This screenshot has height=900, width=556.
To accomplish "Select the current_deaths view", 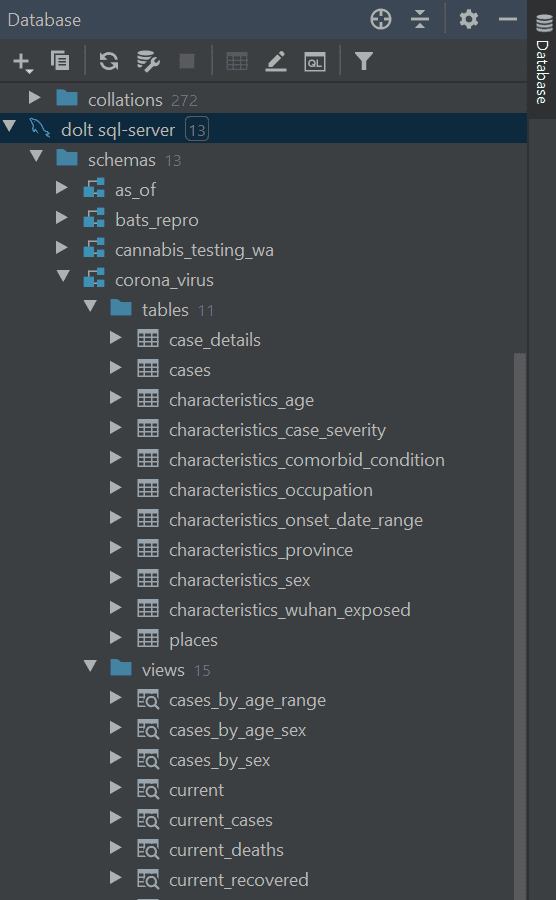I will click(226, 850).
